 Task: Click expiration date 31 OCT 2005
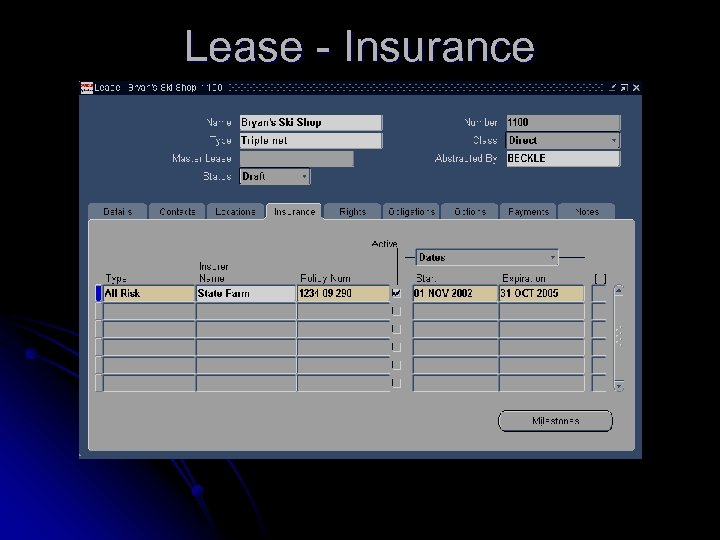[541, 293]
